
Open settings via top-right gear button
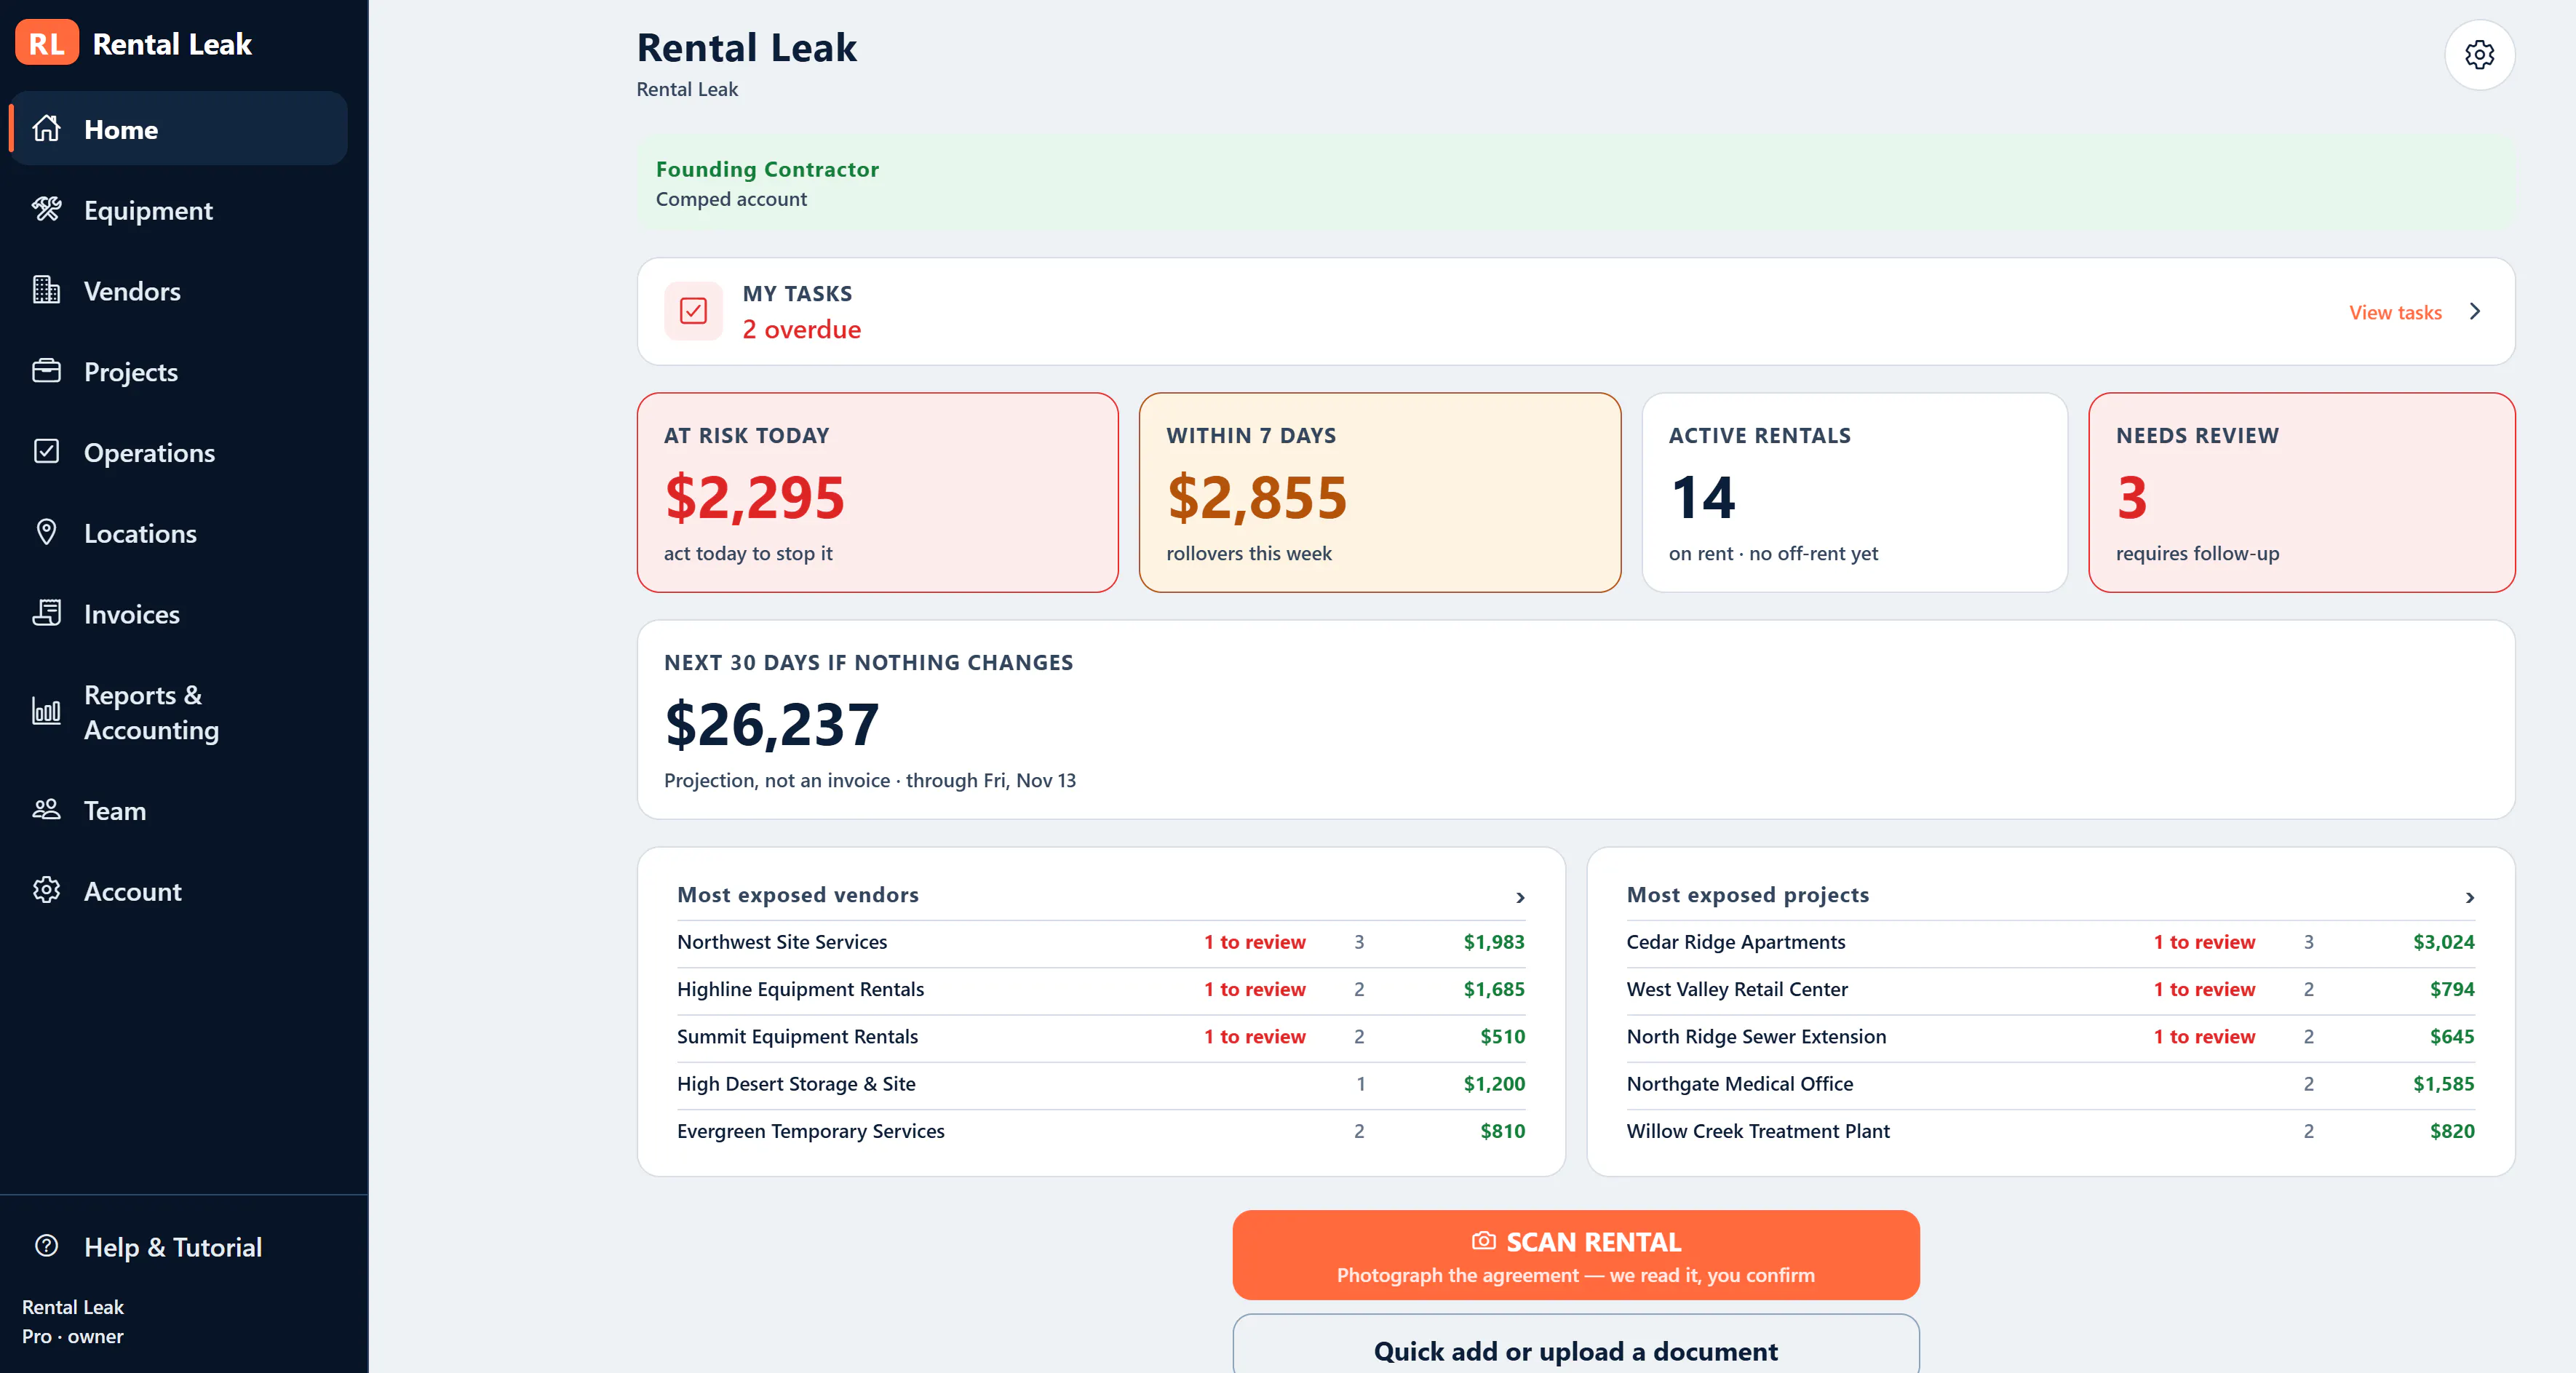pos(2479,55)
